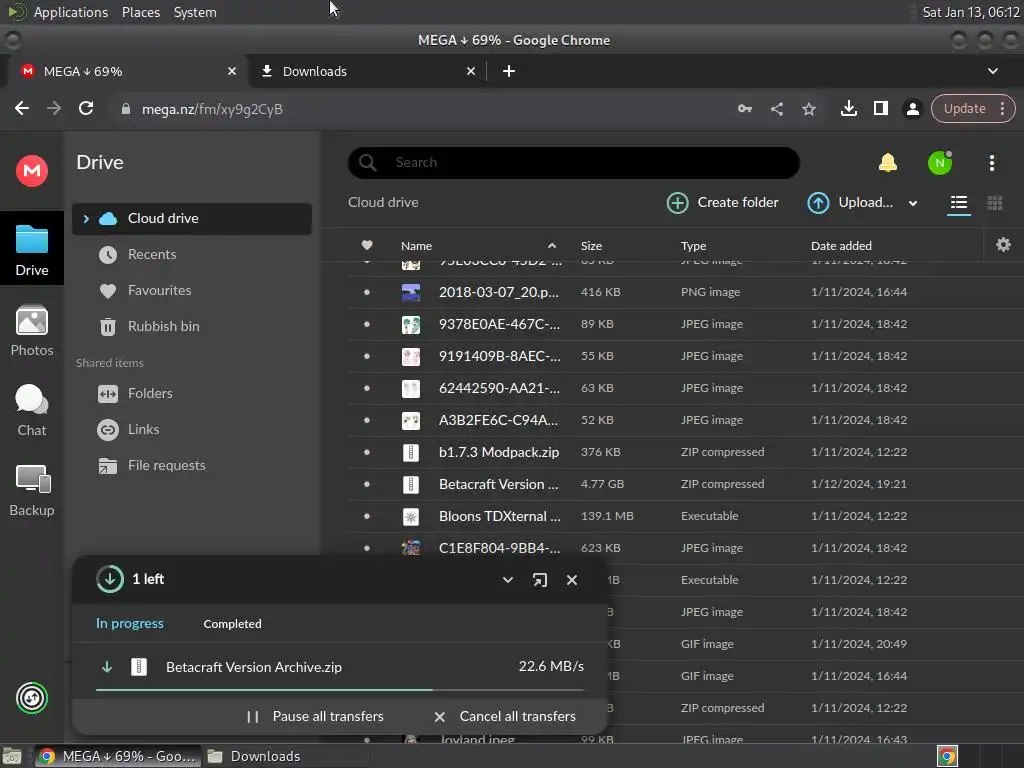Sort by the favourite heart column
Image resolution: width=1024 pixels, height=768 pixels.
[367, 245]
